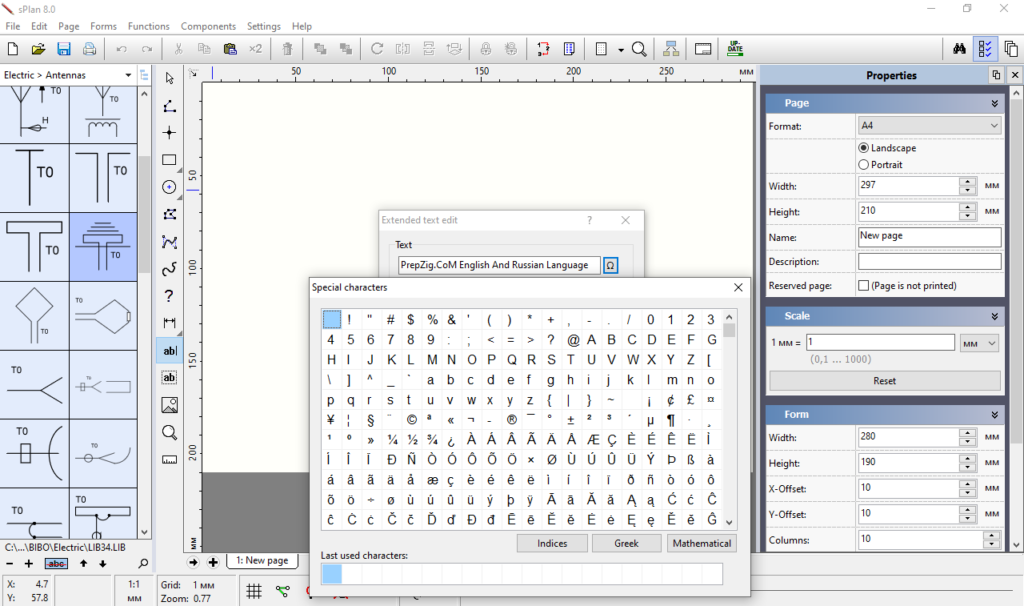
Task: Click the page Name input field
Action: click(929, 237)
